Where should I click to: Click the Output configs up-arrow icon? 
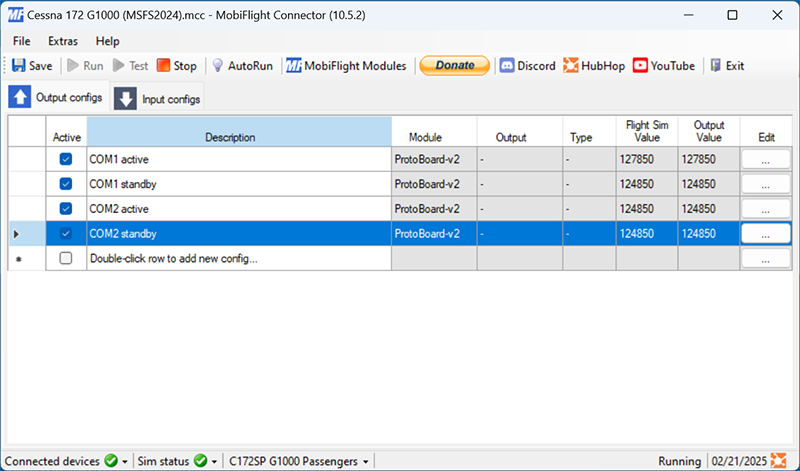click(19, 96)
